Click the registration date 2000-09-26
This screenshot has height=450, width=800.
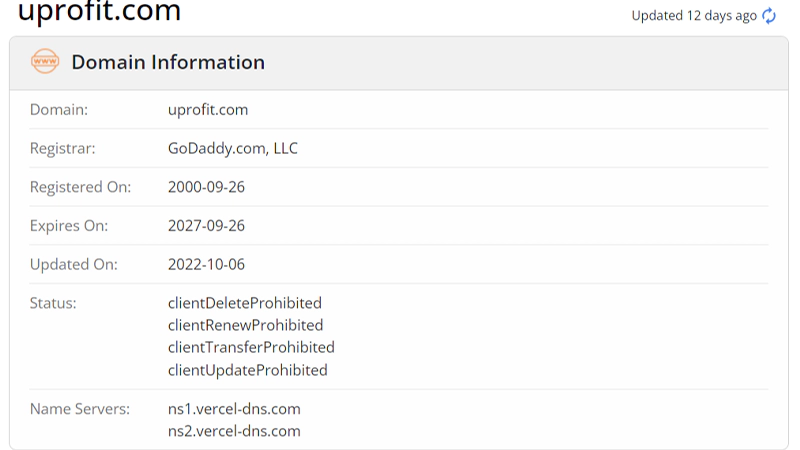point(206,187)
